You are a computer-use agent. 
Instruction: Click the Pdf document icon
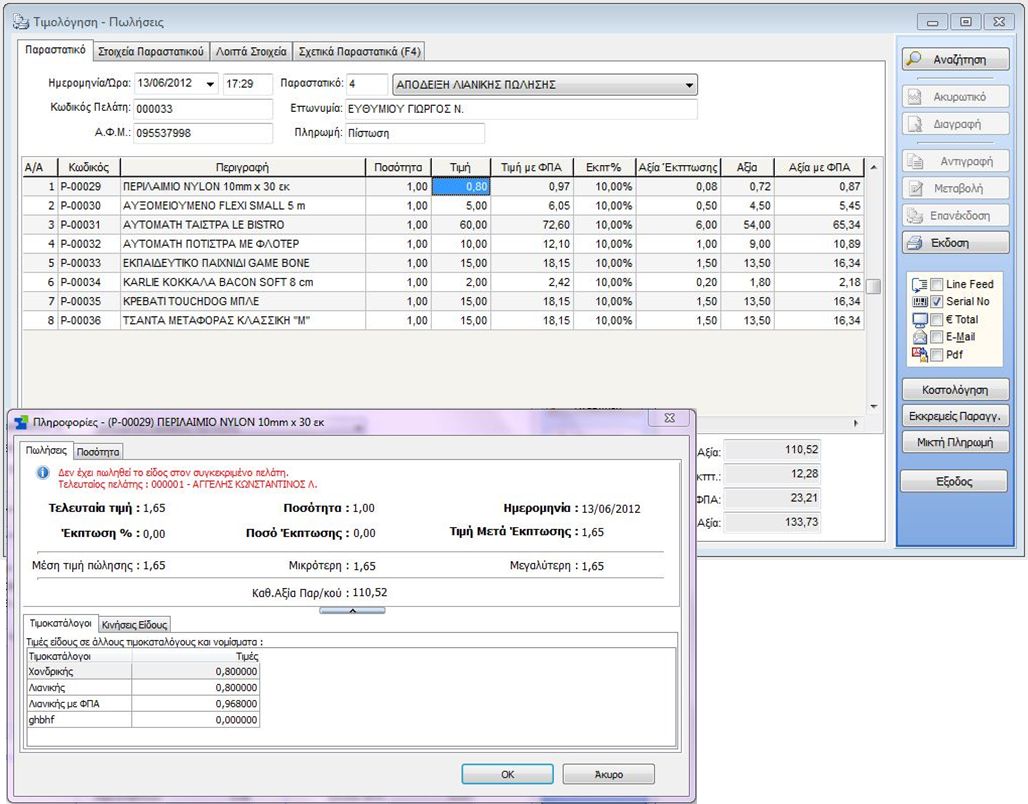pyautogui.click(x=920, y=355)
